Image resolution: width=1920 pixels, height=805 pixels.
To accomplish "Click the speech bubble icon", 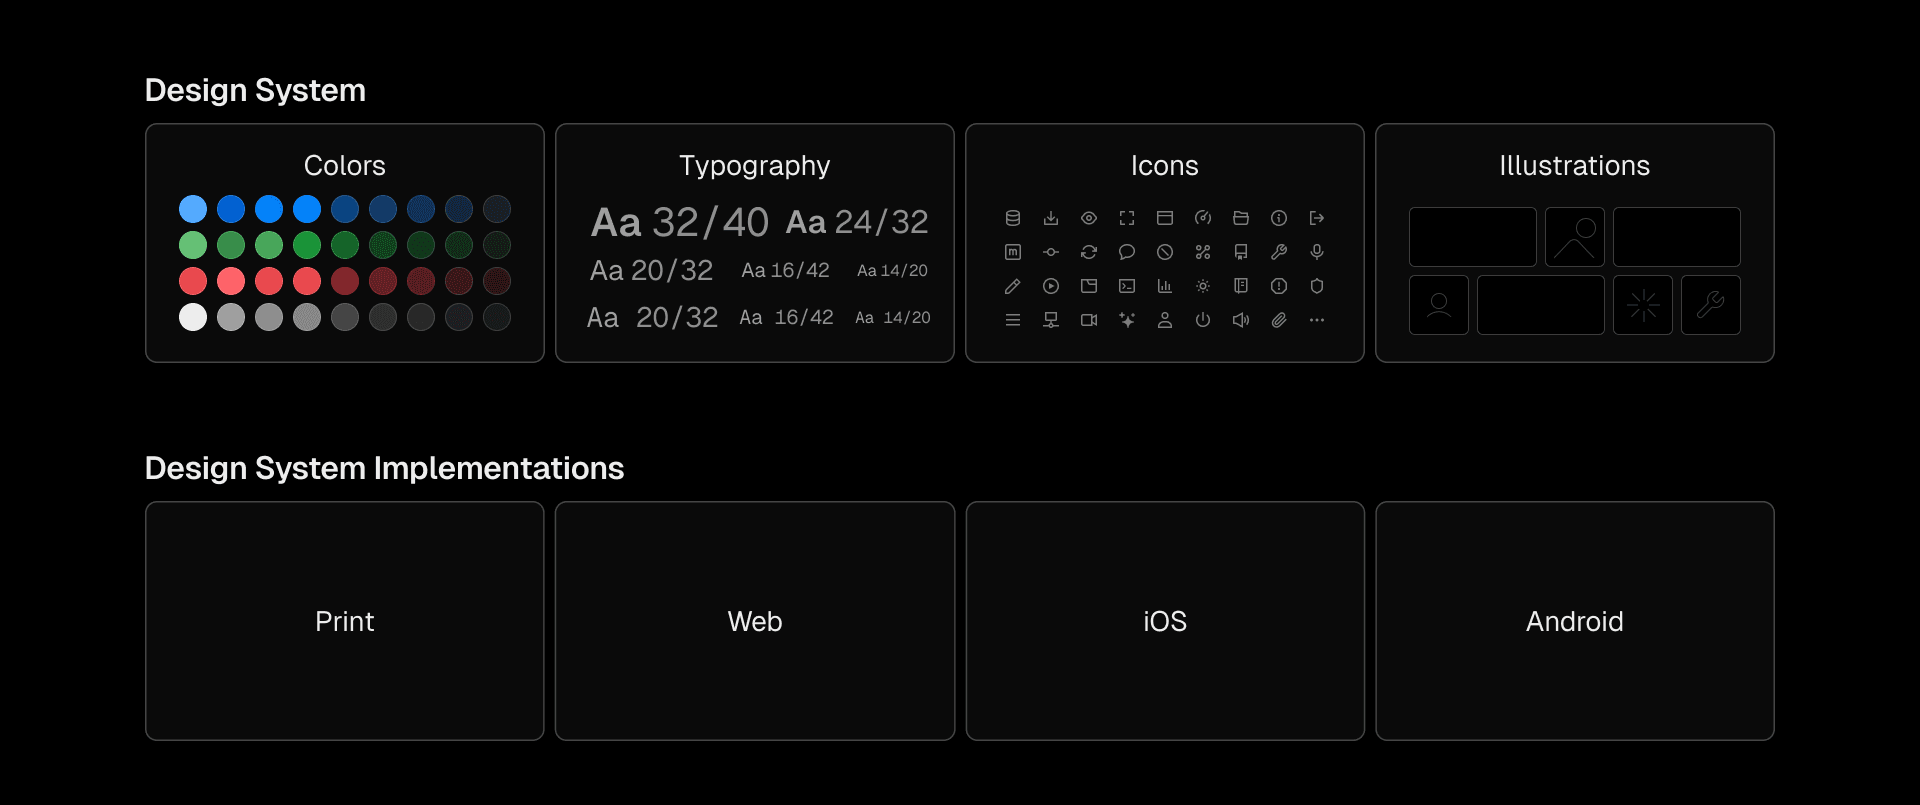I will (1127, 252).
